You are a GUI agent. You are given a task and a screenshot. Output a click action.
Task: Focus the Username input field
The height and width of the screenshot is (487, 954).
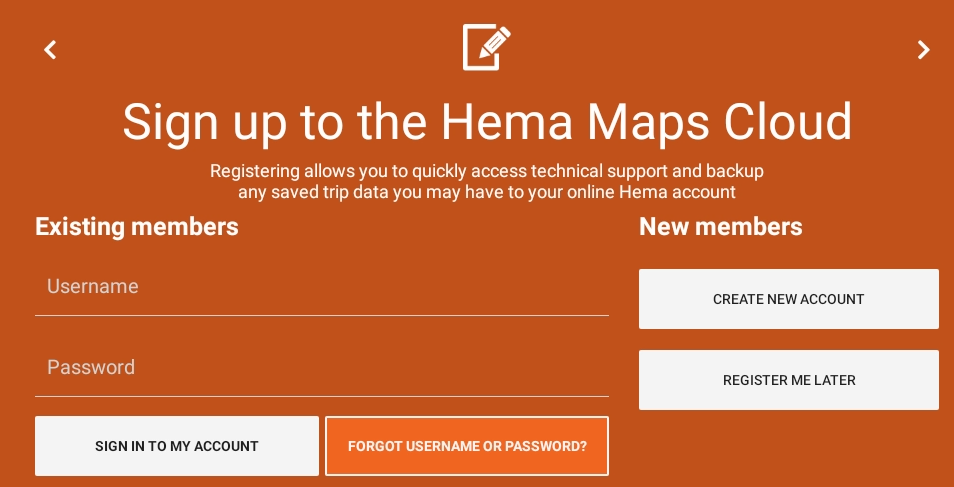[x=321, y=287]
